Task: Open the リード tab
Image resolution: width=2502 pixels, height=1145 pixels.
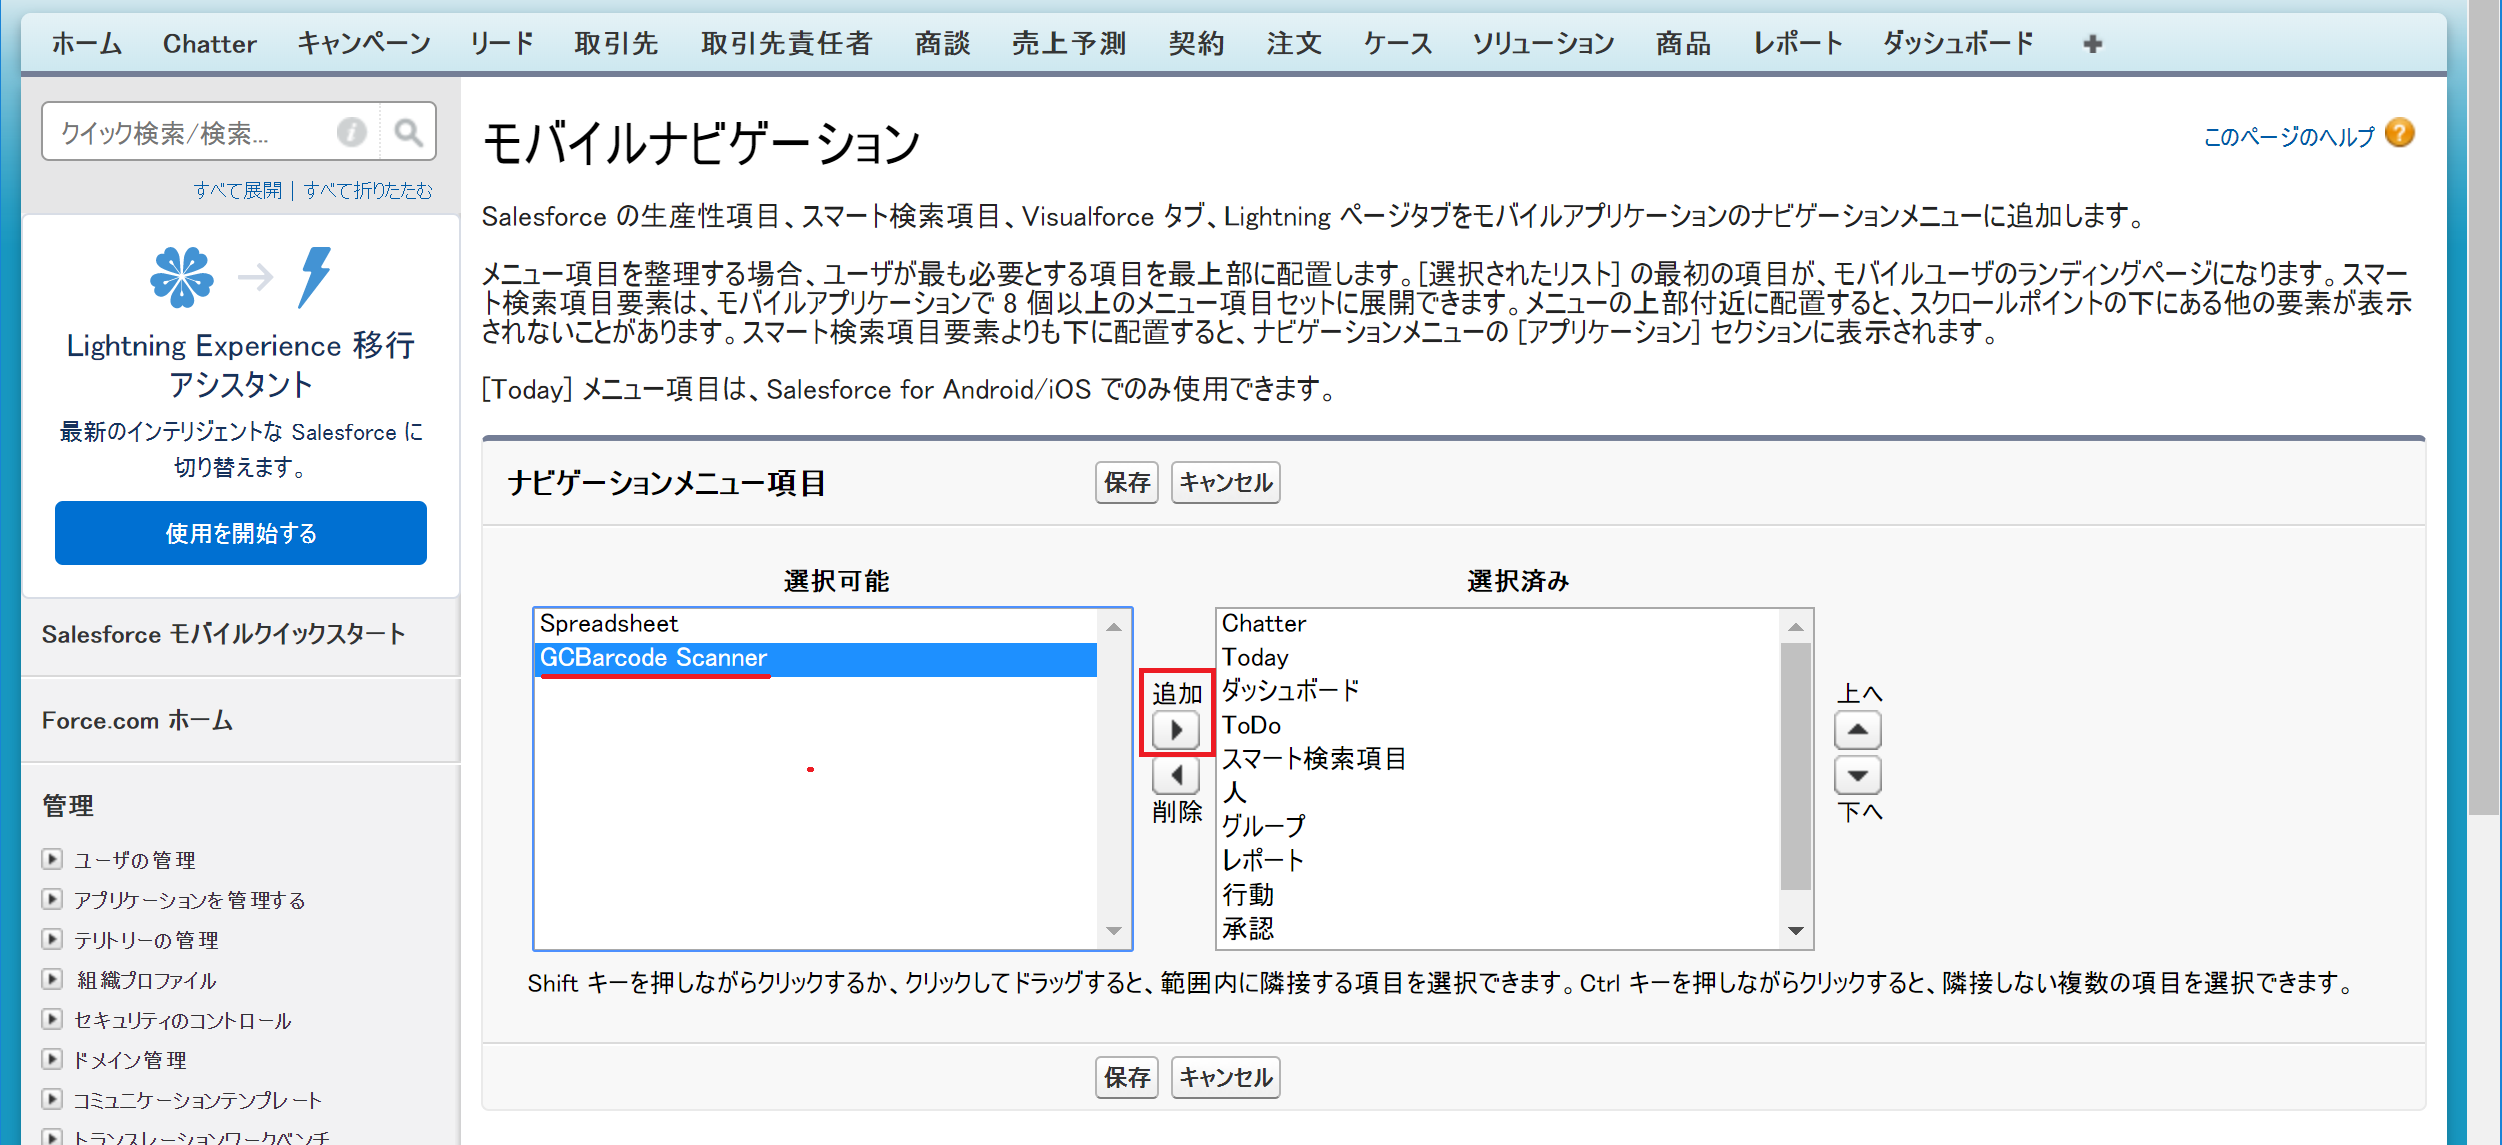Action: pos(502,43)
